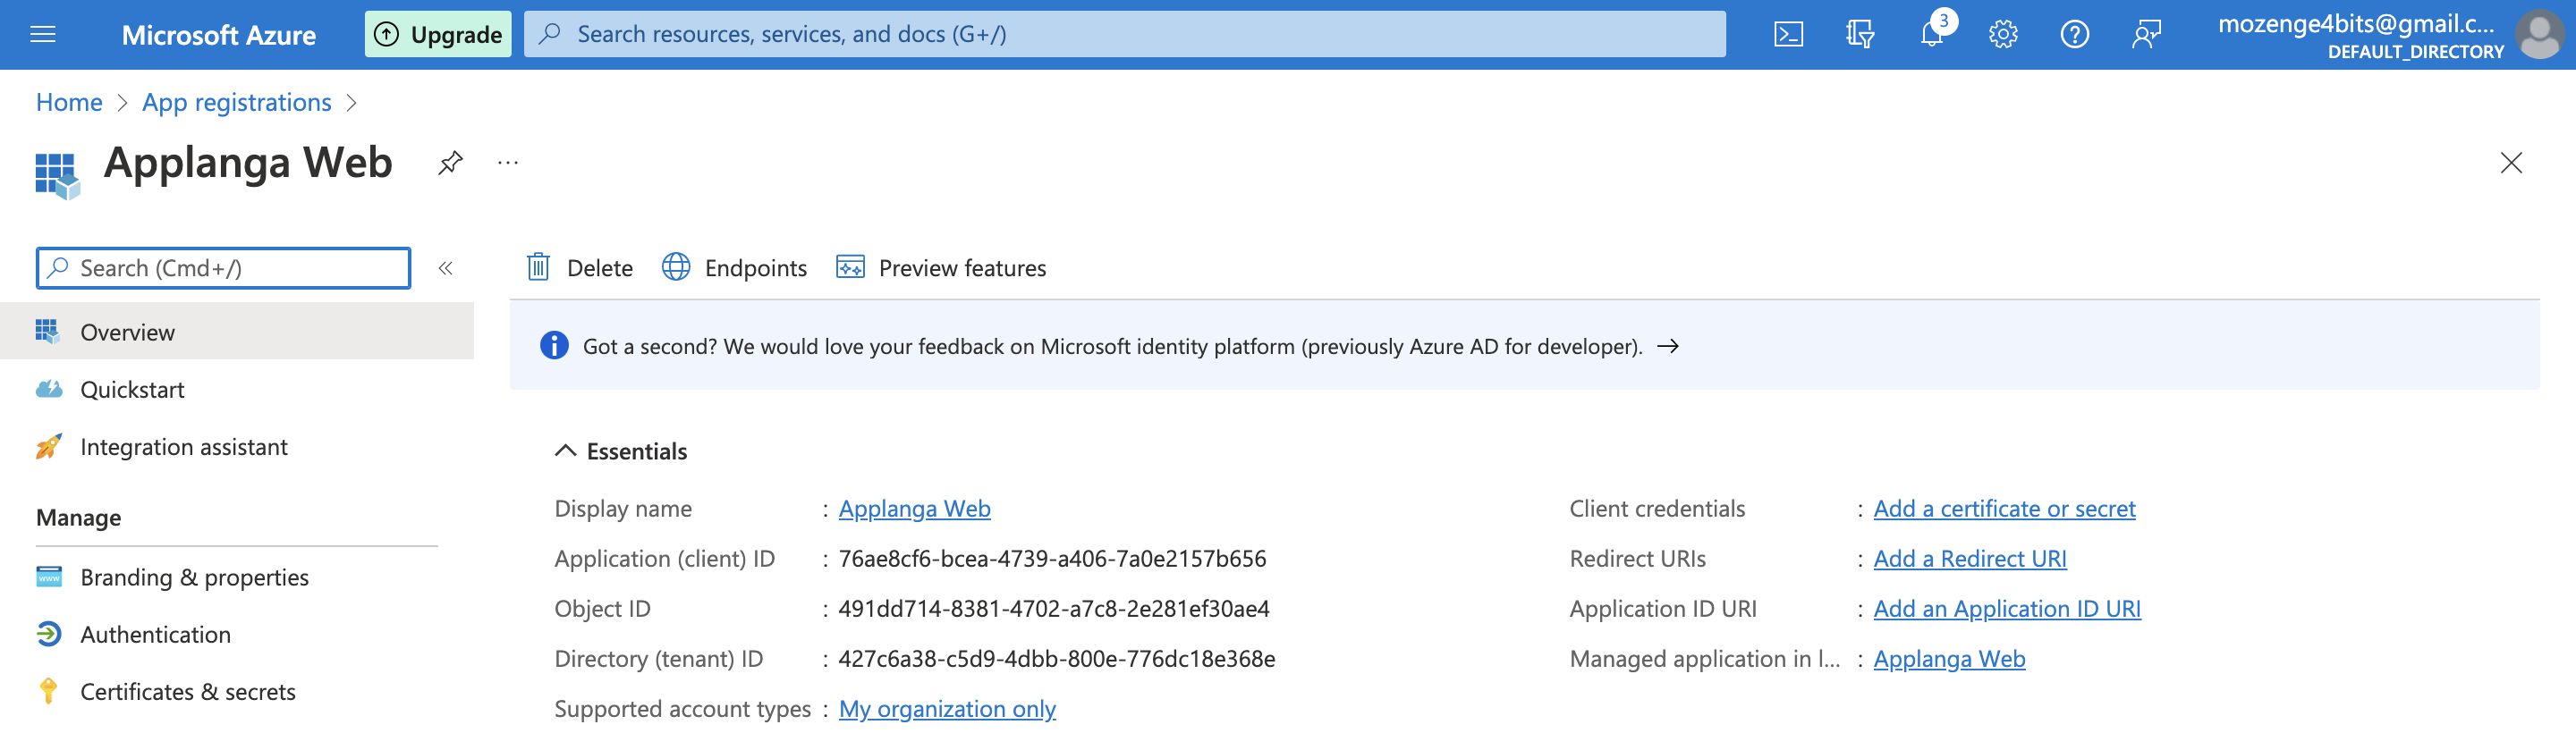The height and width of the screenshot is (733, 2576).
Task: Open portal settings gear
Action: (2003, 35)
